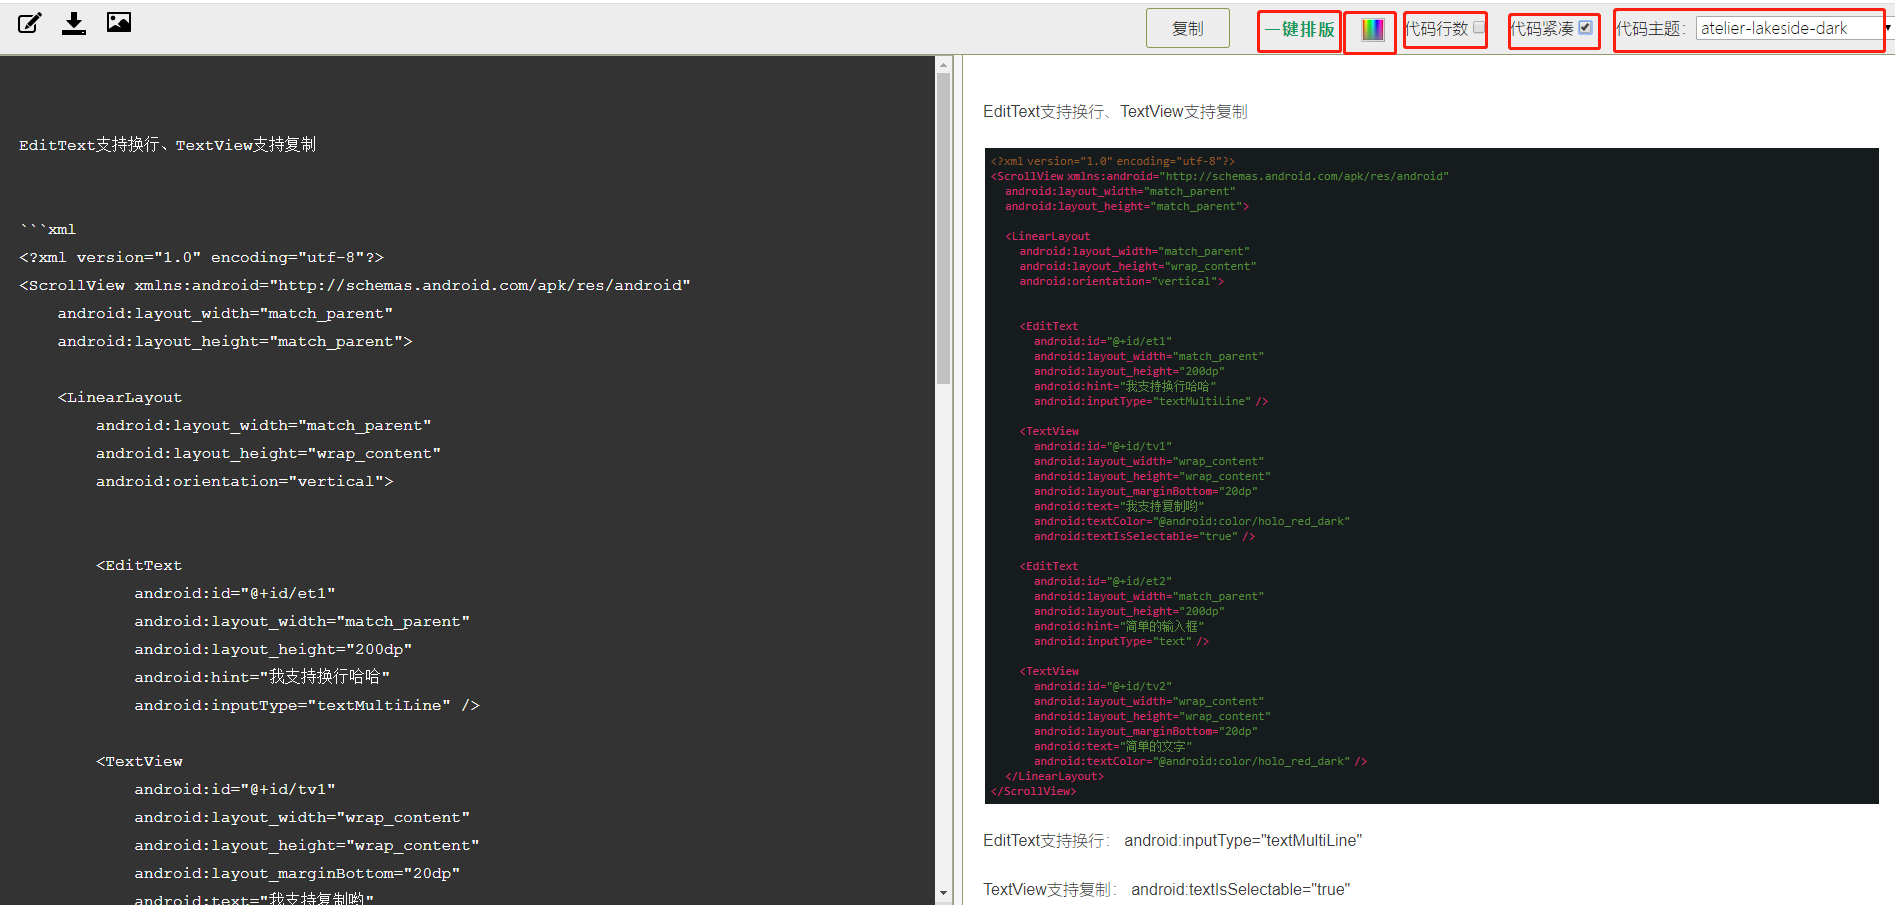1895x905 pixels.
Task: Click android:orientation="vertical" line in editor
Action: (245, 481)
